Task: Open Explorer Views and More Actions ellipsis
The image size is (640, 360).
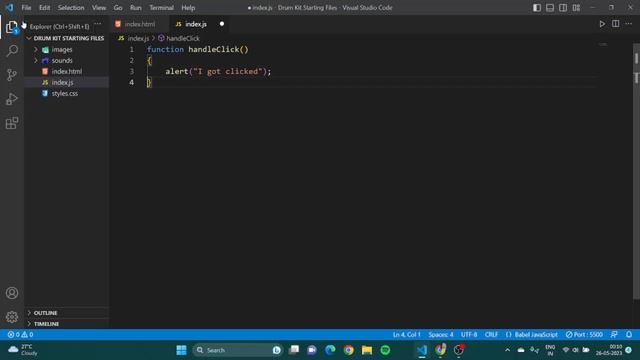Action: click(98, 24)
